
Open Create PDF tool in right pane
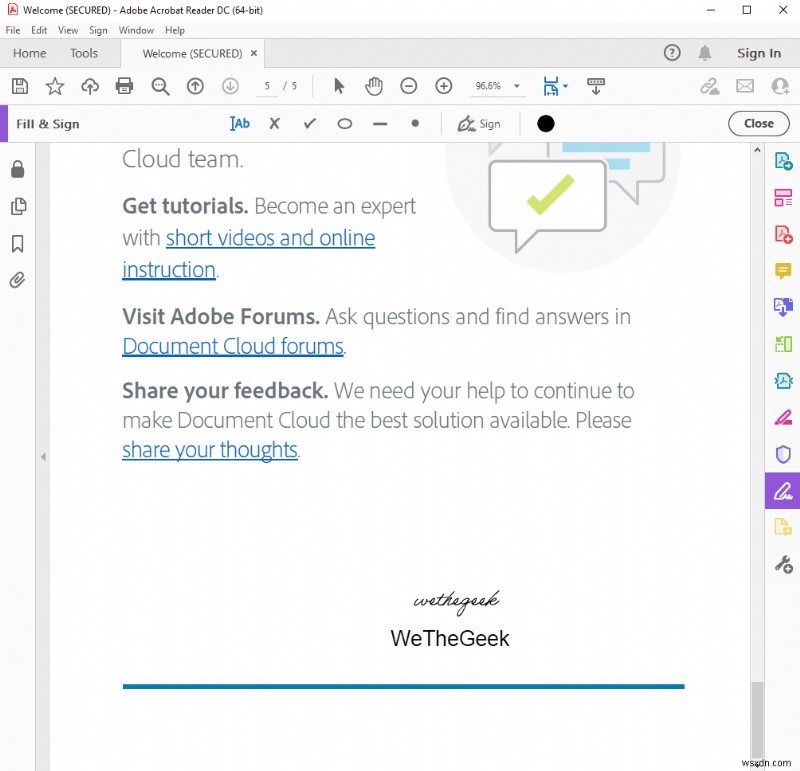(783, 235)
